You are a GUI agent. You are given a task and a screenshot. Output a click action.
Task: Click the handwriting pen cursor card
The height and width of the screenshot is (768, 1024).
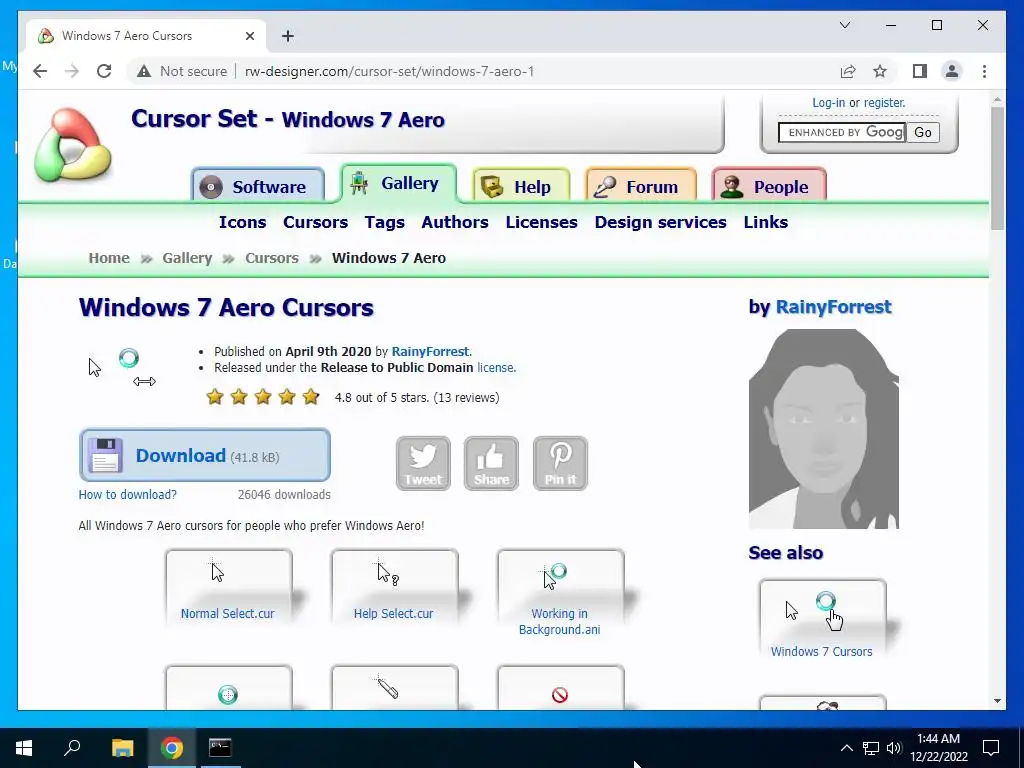pos(394,687)
